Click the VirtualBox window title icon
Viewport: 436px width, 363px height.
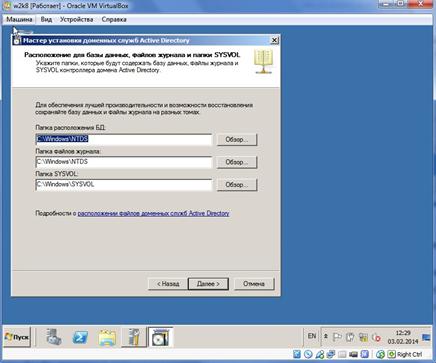pos(7,5)
